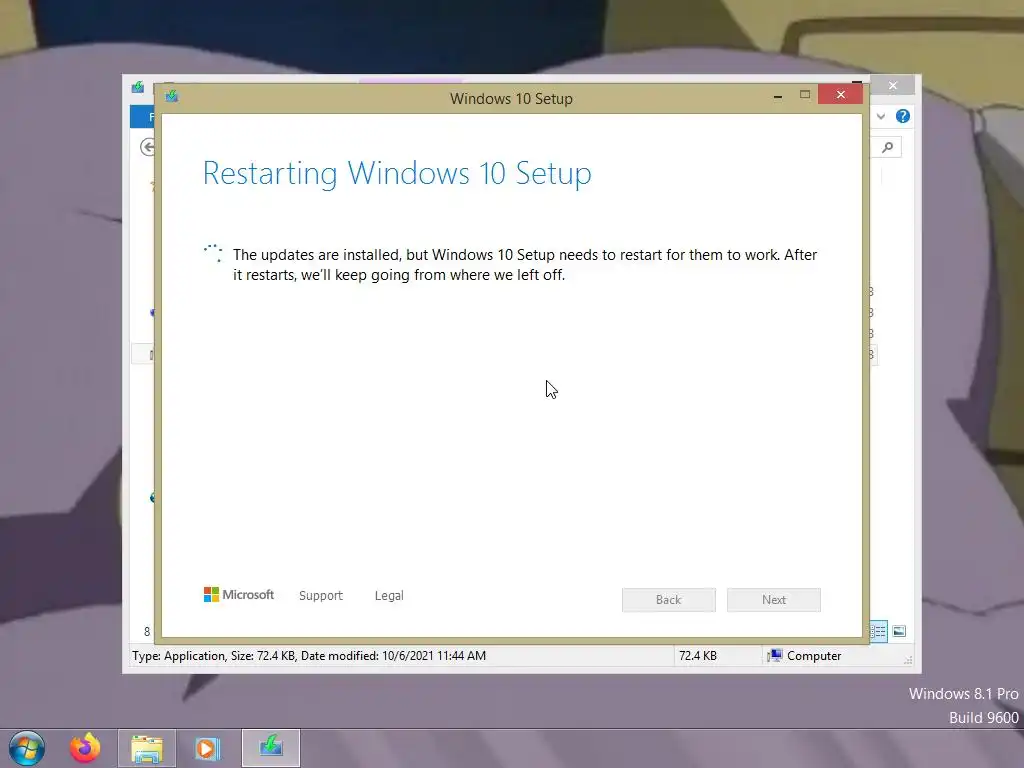Image resolution: width=1024 pixels, height=768 pixels.
Task: Click the disabled Next button
Action: (774, 600)
